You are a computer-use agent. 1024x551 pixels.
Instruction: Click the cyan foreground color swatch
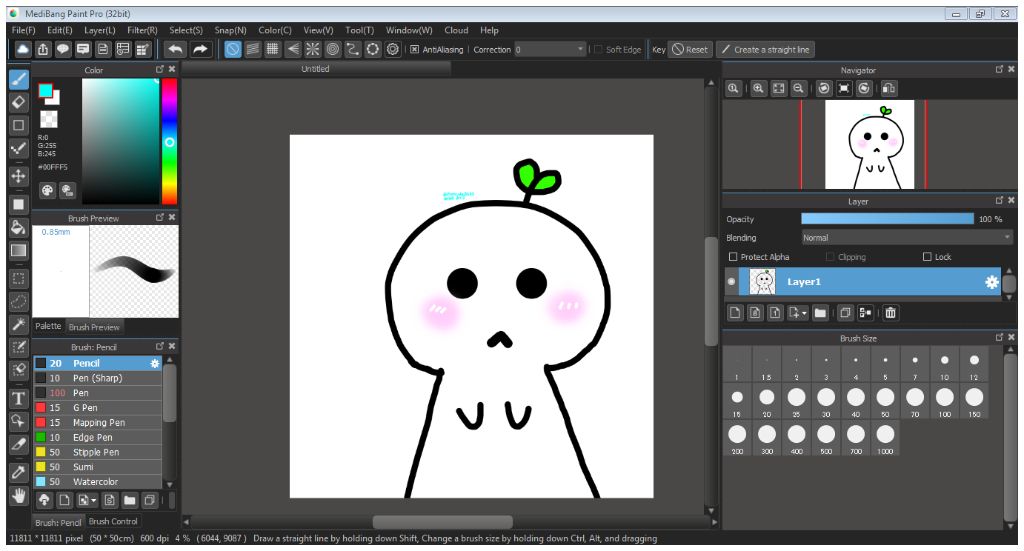(x=45, y=91)
